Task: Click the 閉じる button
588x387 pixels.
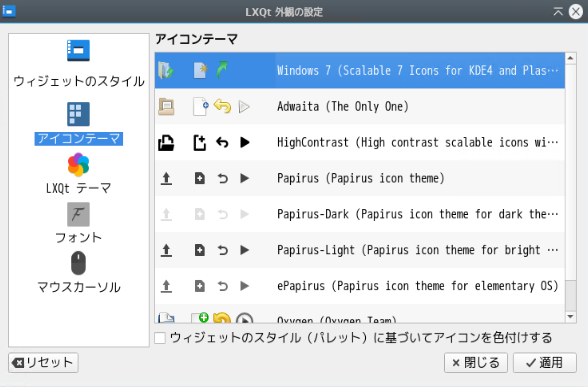Action: point(476,363)
